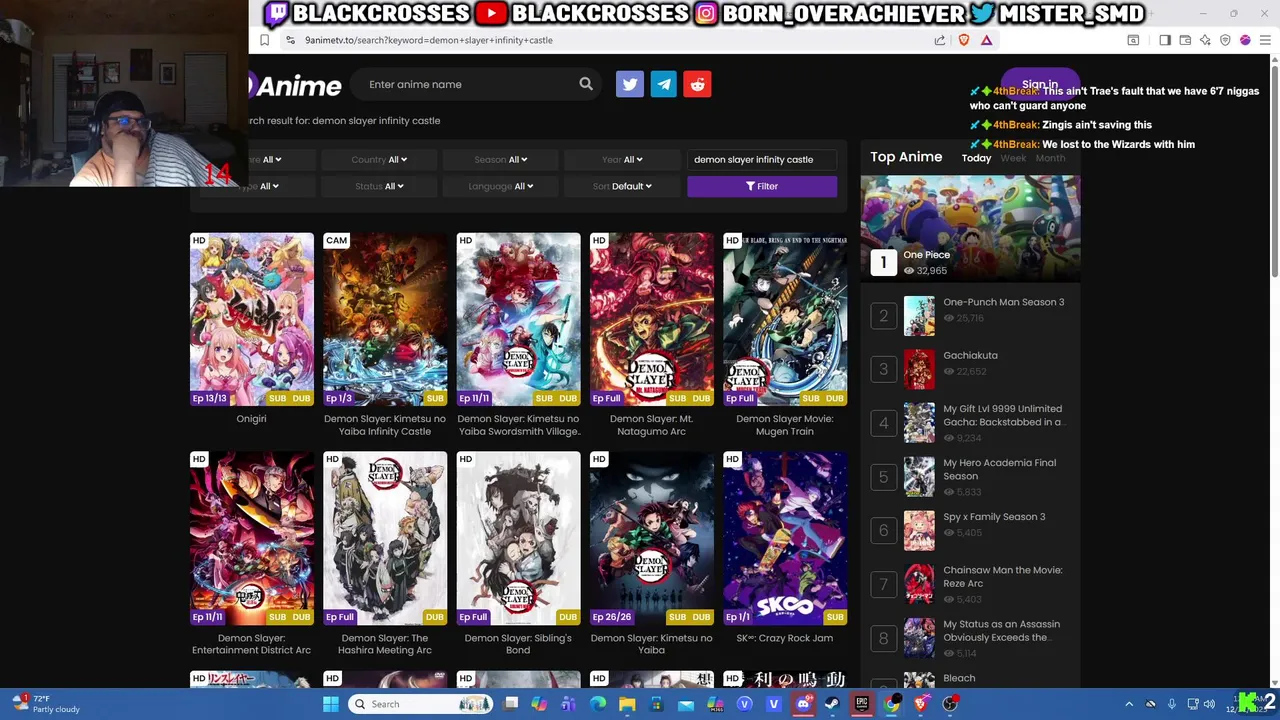The image size is (1280, 720).
Task: Open Gachiakuta in Top Anime list
Action: 970,355
